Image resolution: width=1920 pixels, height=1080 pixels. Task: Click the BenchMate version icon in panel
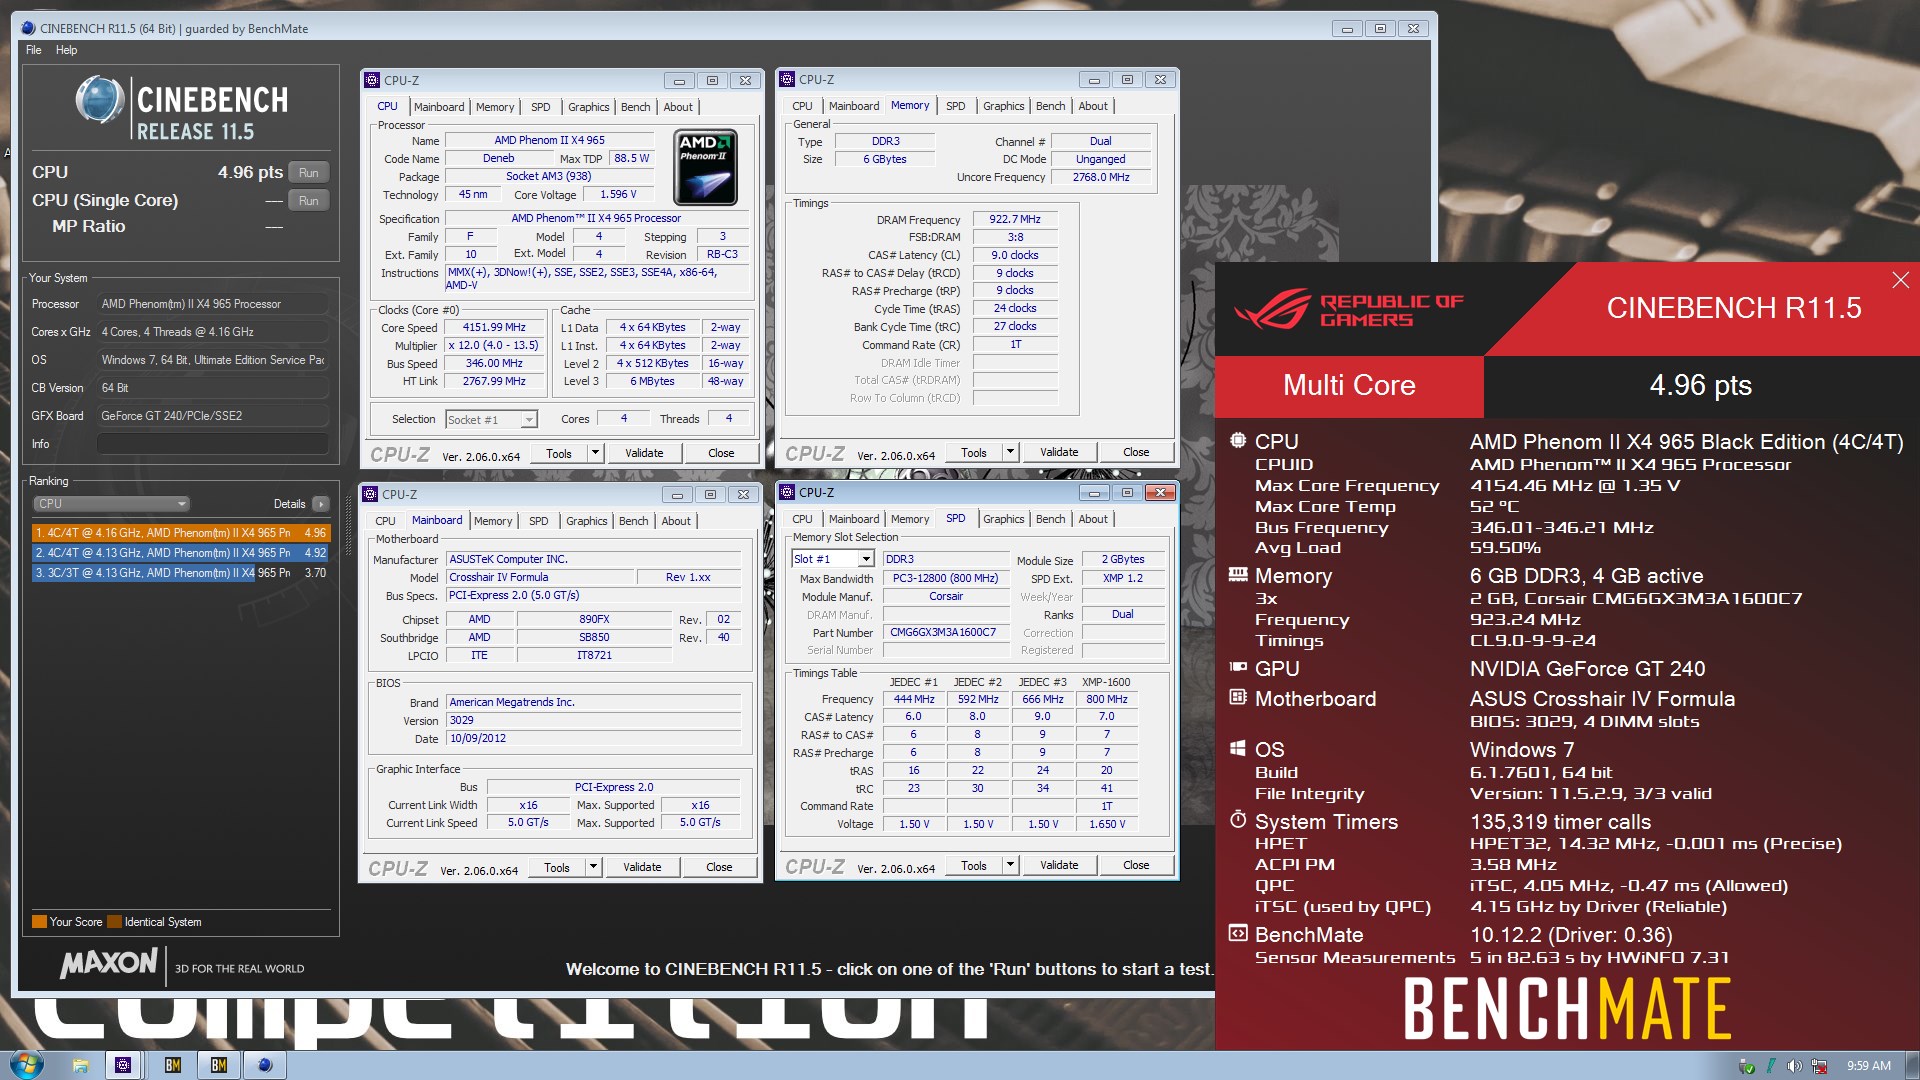[x=1238, y=933]
